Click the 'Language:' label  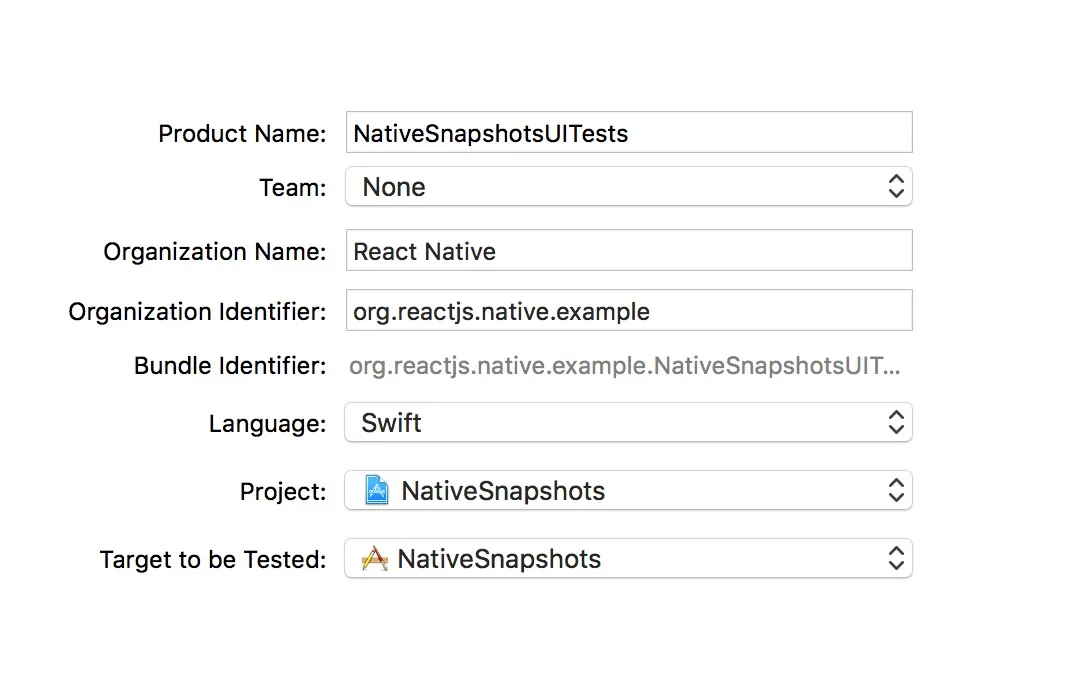[x=267, y=424]
